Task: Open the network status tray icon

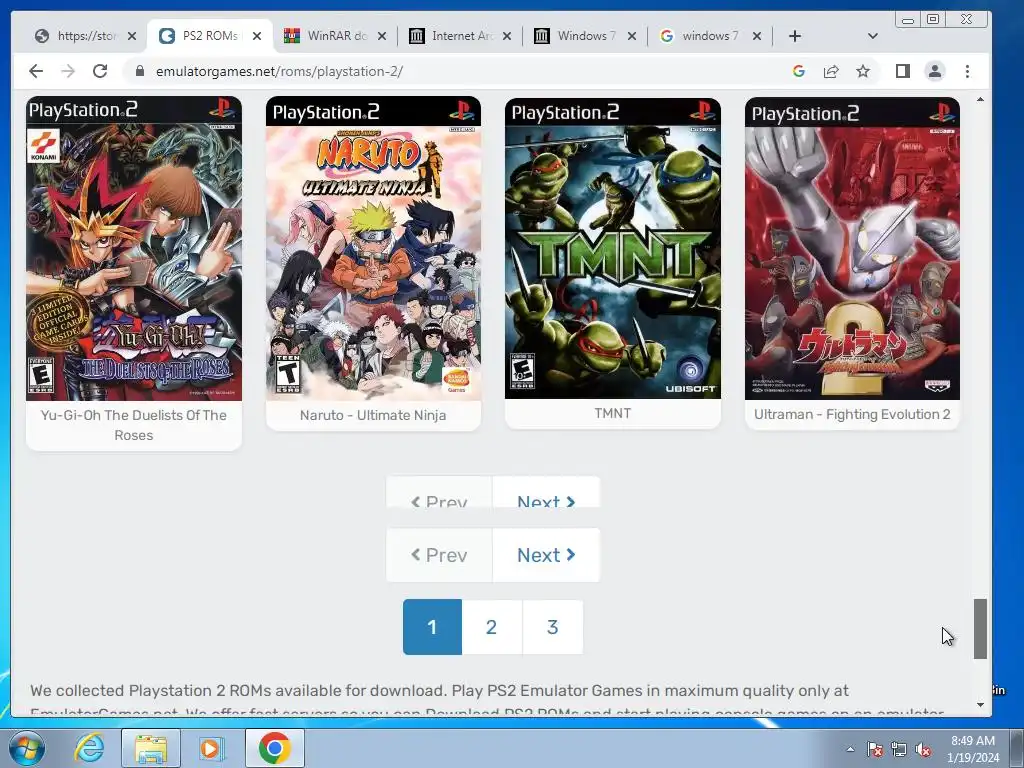Action: pyautogui.click(x=899, y=749)
